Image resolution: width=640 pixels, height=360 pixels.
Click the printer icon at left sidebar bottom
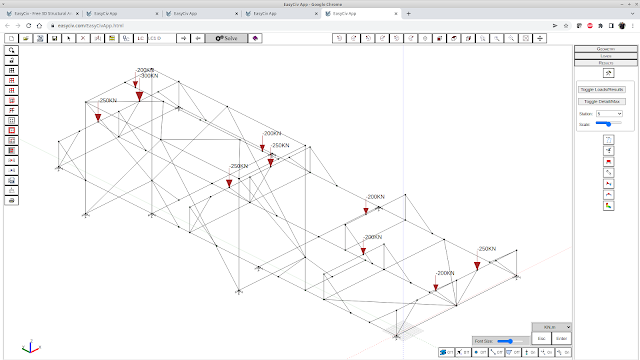11,200
